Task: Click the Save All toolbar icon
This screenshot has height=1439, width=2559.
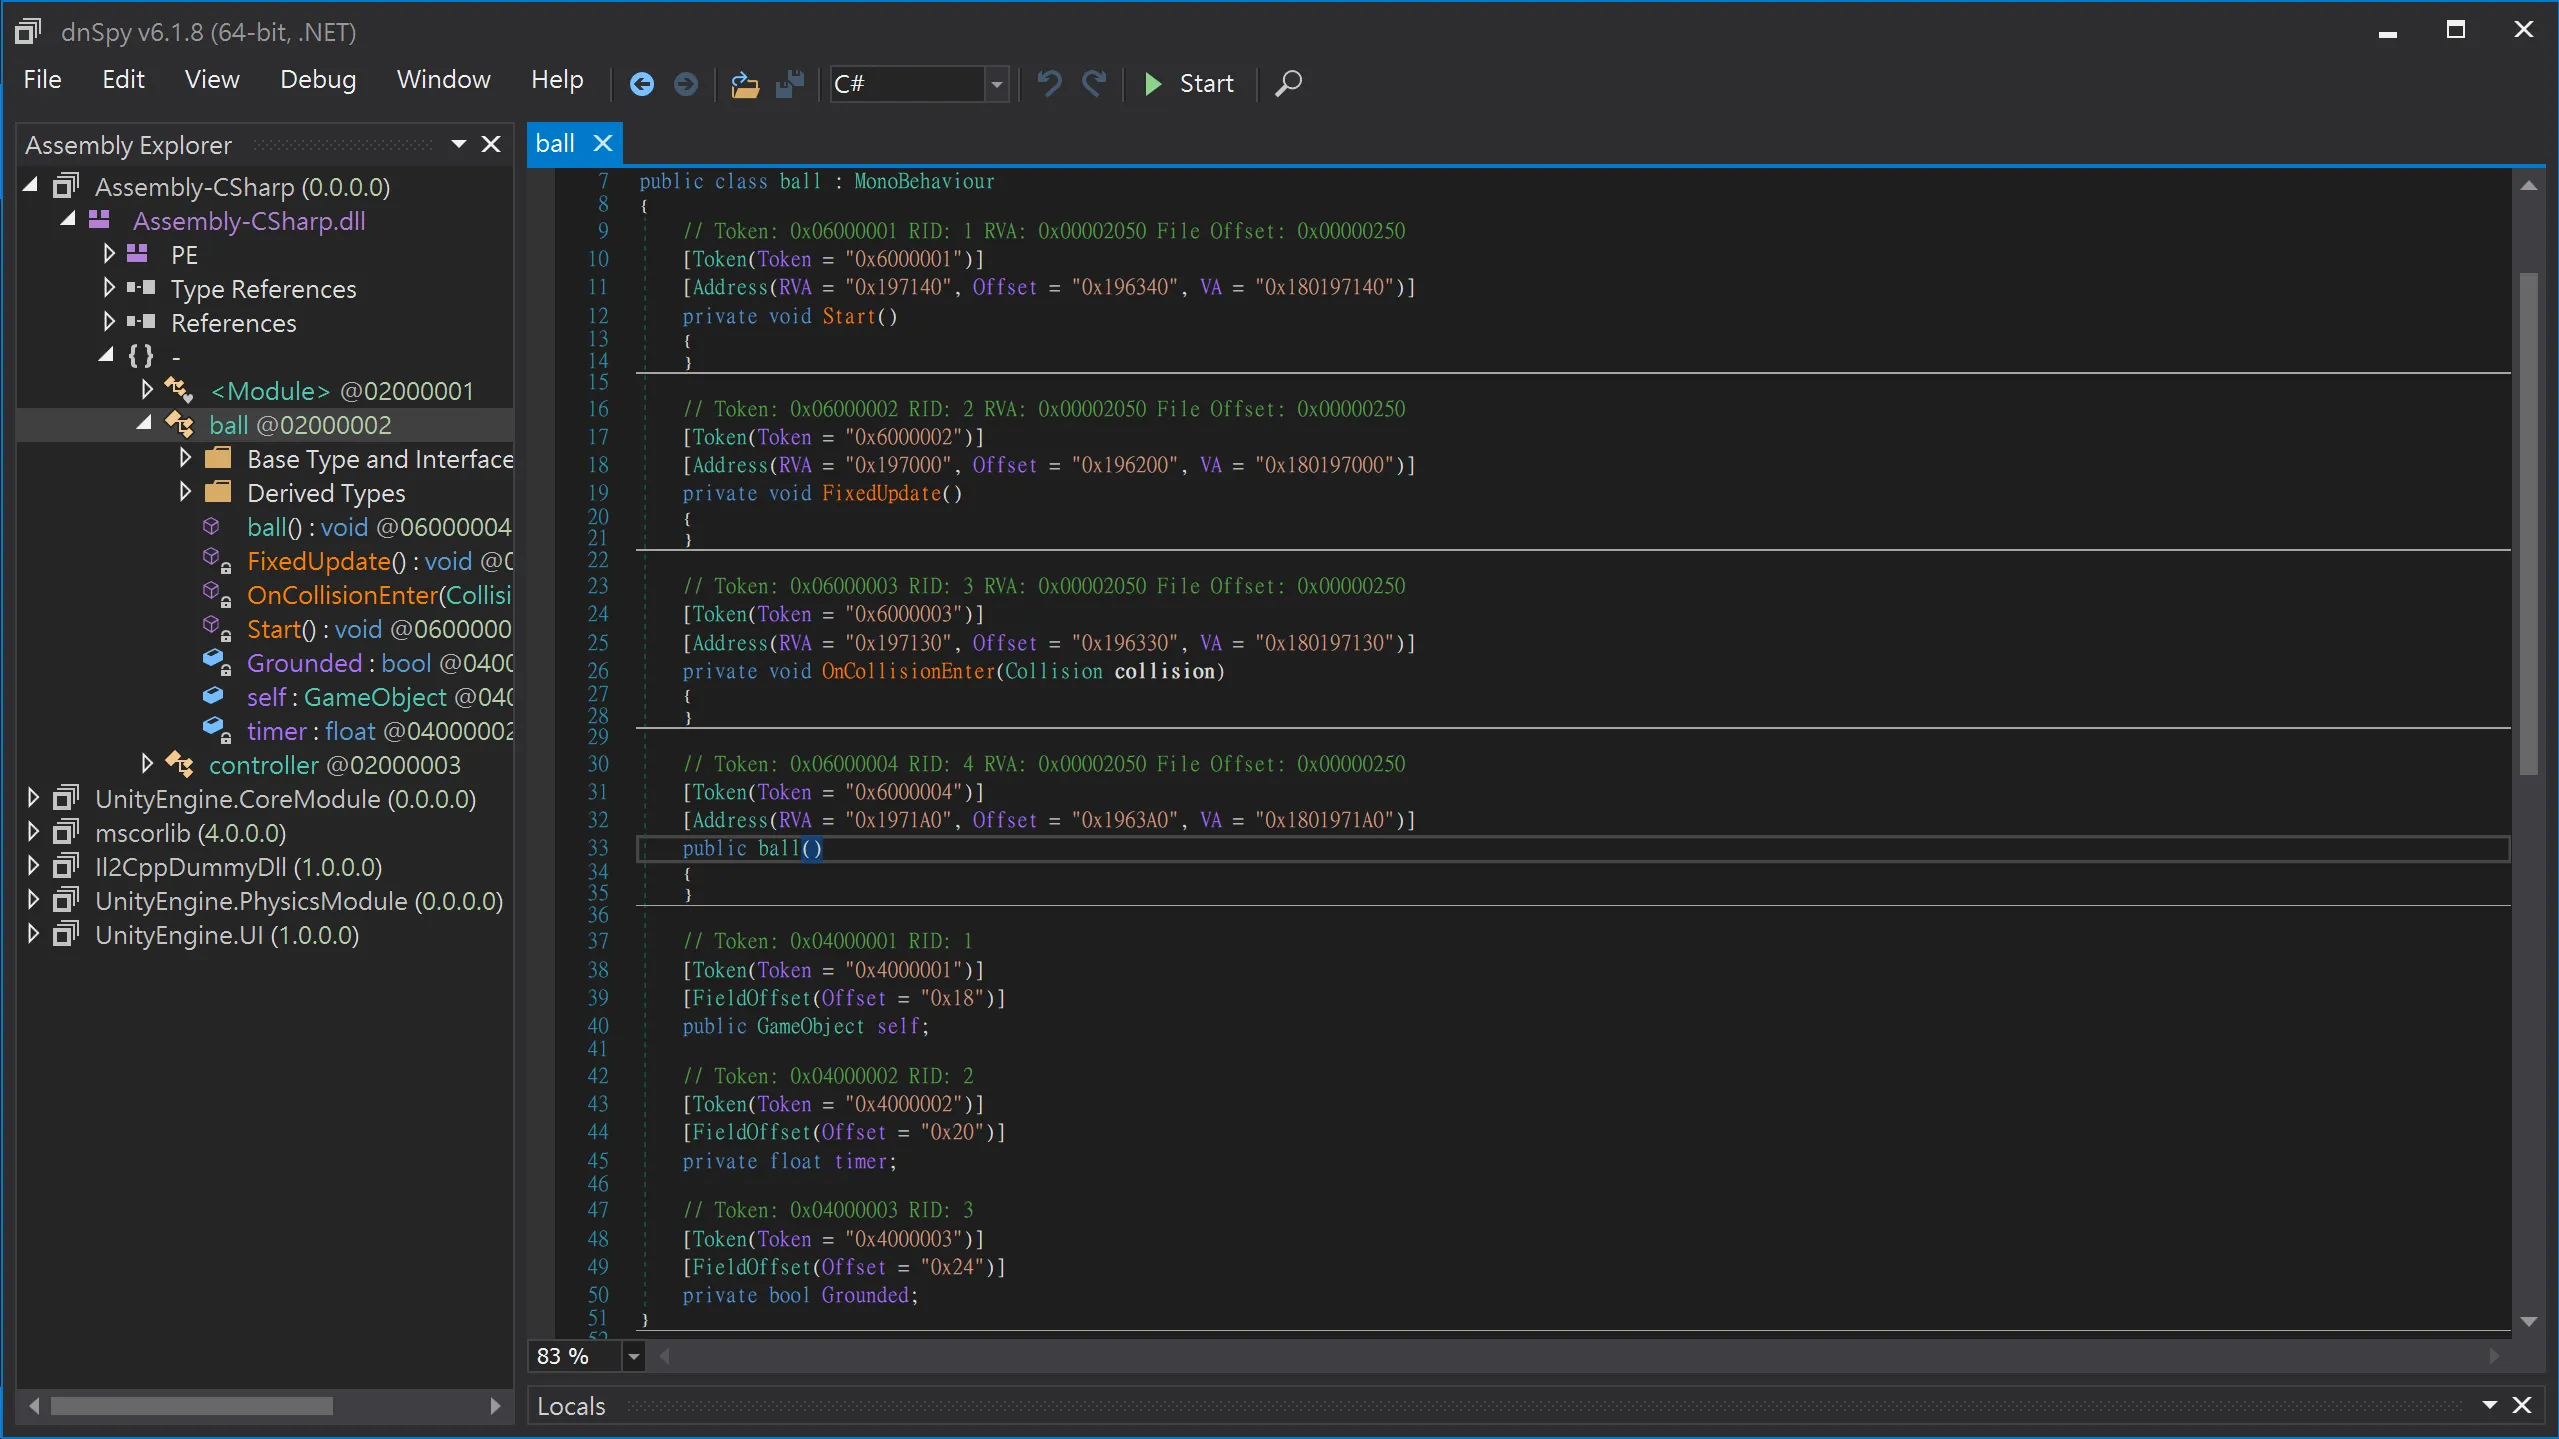Action: pos(790,84)
